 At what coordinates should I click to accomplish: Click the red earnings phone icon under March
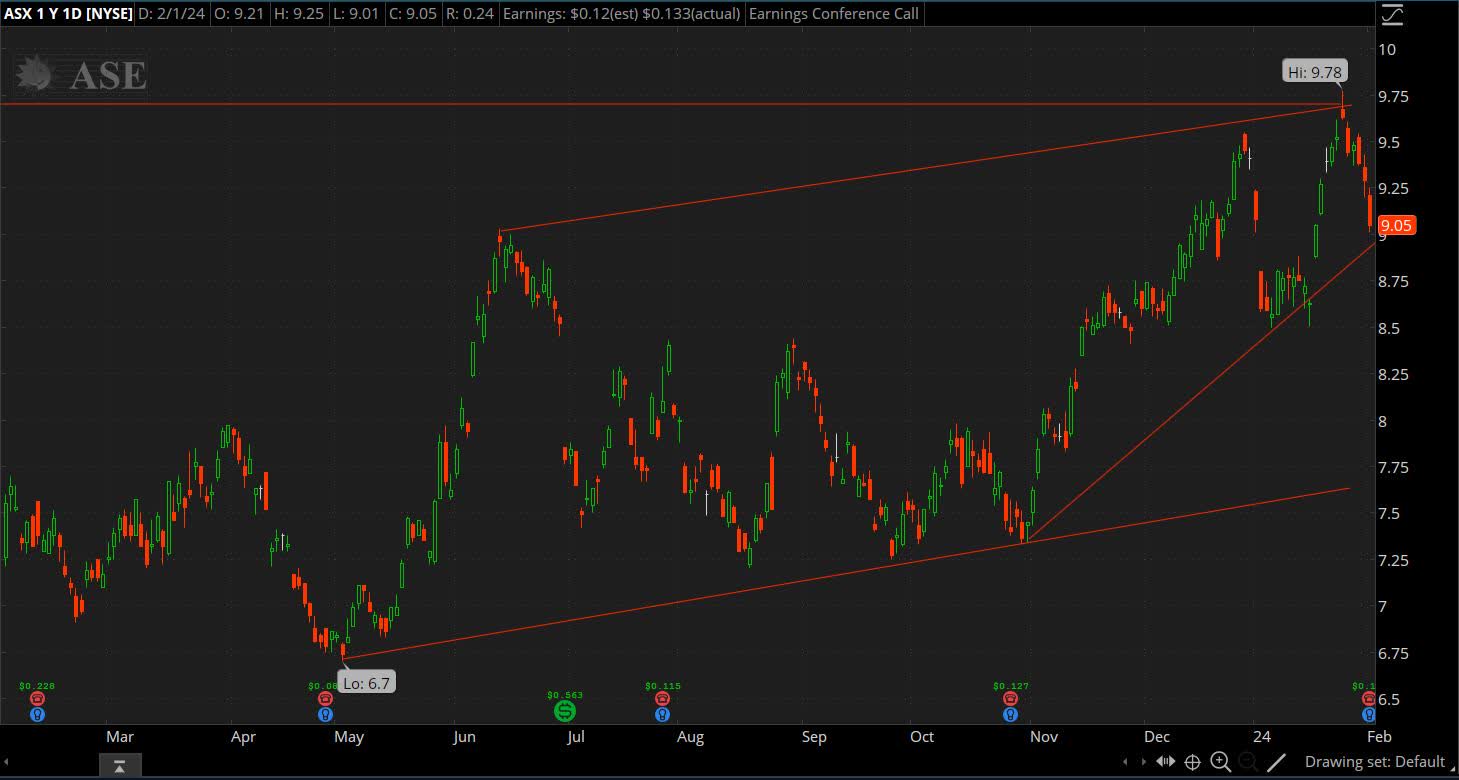pos(37,699)
